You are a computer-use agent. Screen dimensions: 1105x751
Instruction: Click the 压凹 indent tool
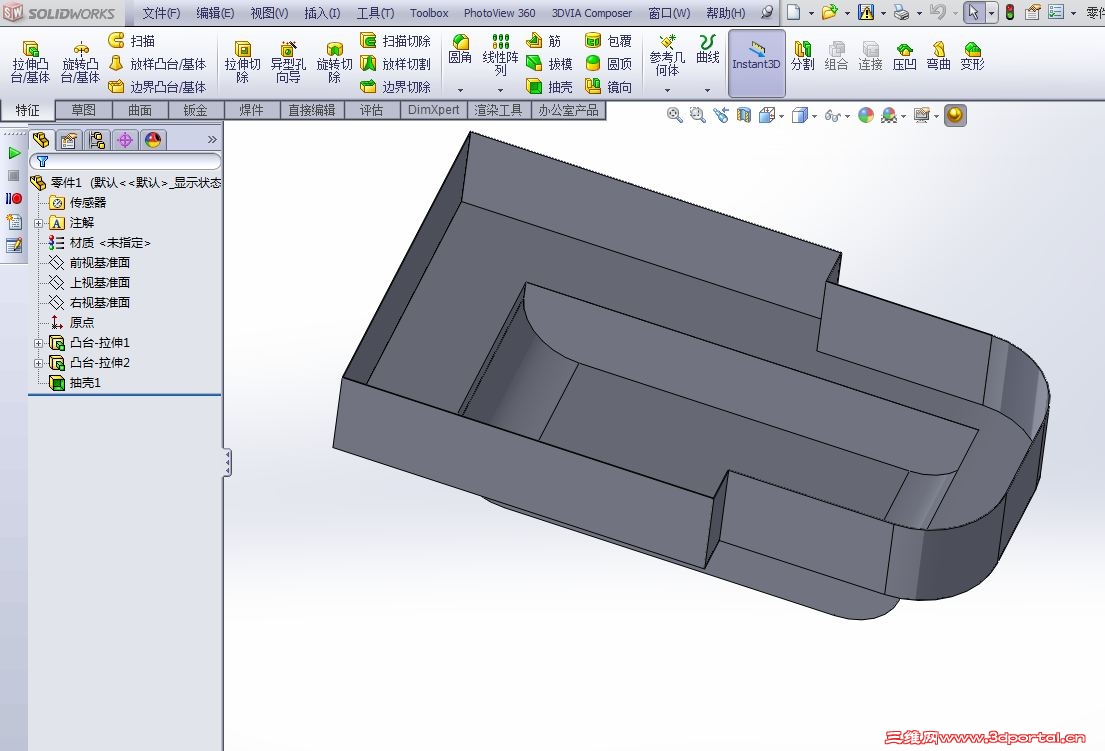coord(904,55)
